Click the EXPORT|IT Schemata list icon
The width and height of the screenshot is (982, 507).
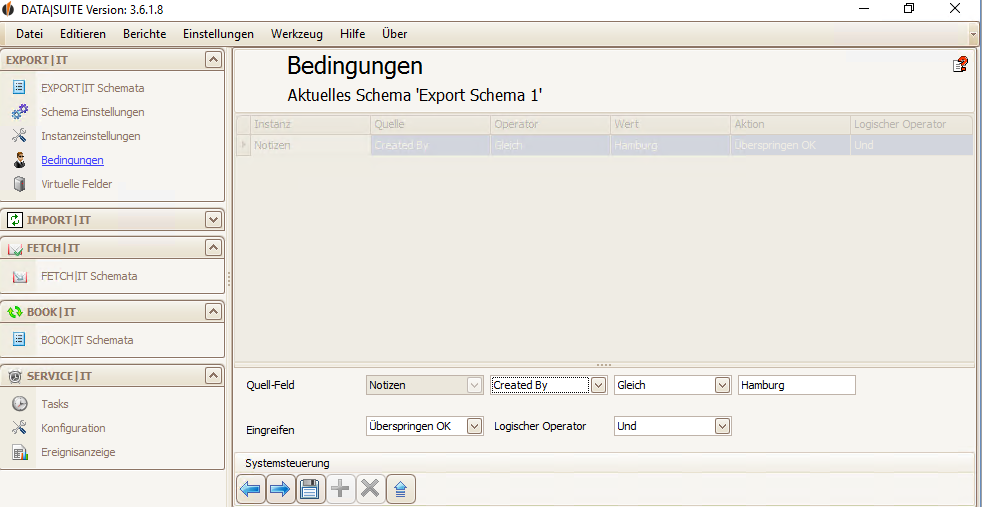[x=19, y=88]
